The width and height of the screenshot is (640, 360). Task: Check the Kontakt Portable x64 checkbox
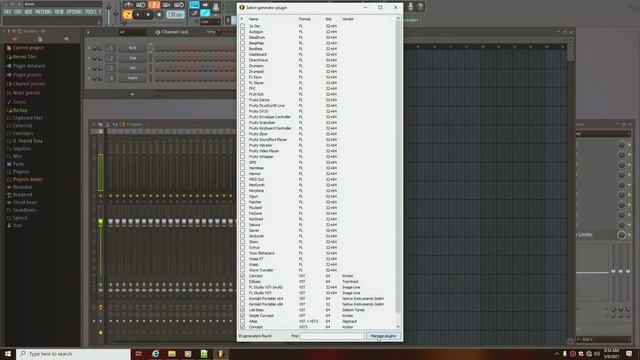(x=243, y=299)
